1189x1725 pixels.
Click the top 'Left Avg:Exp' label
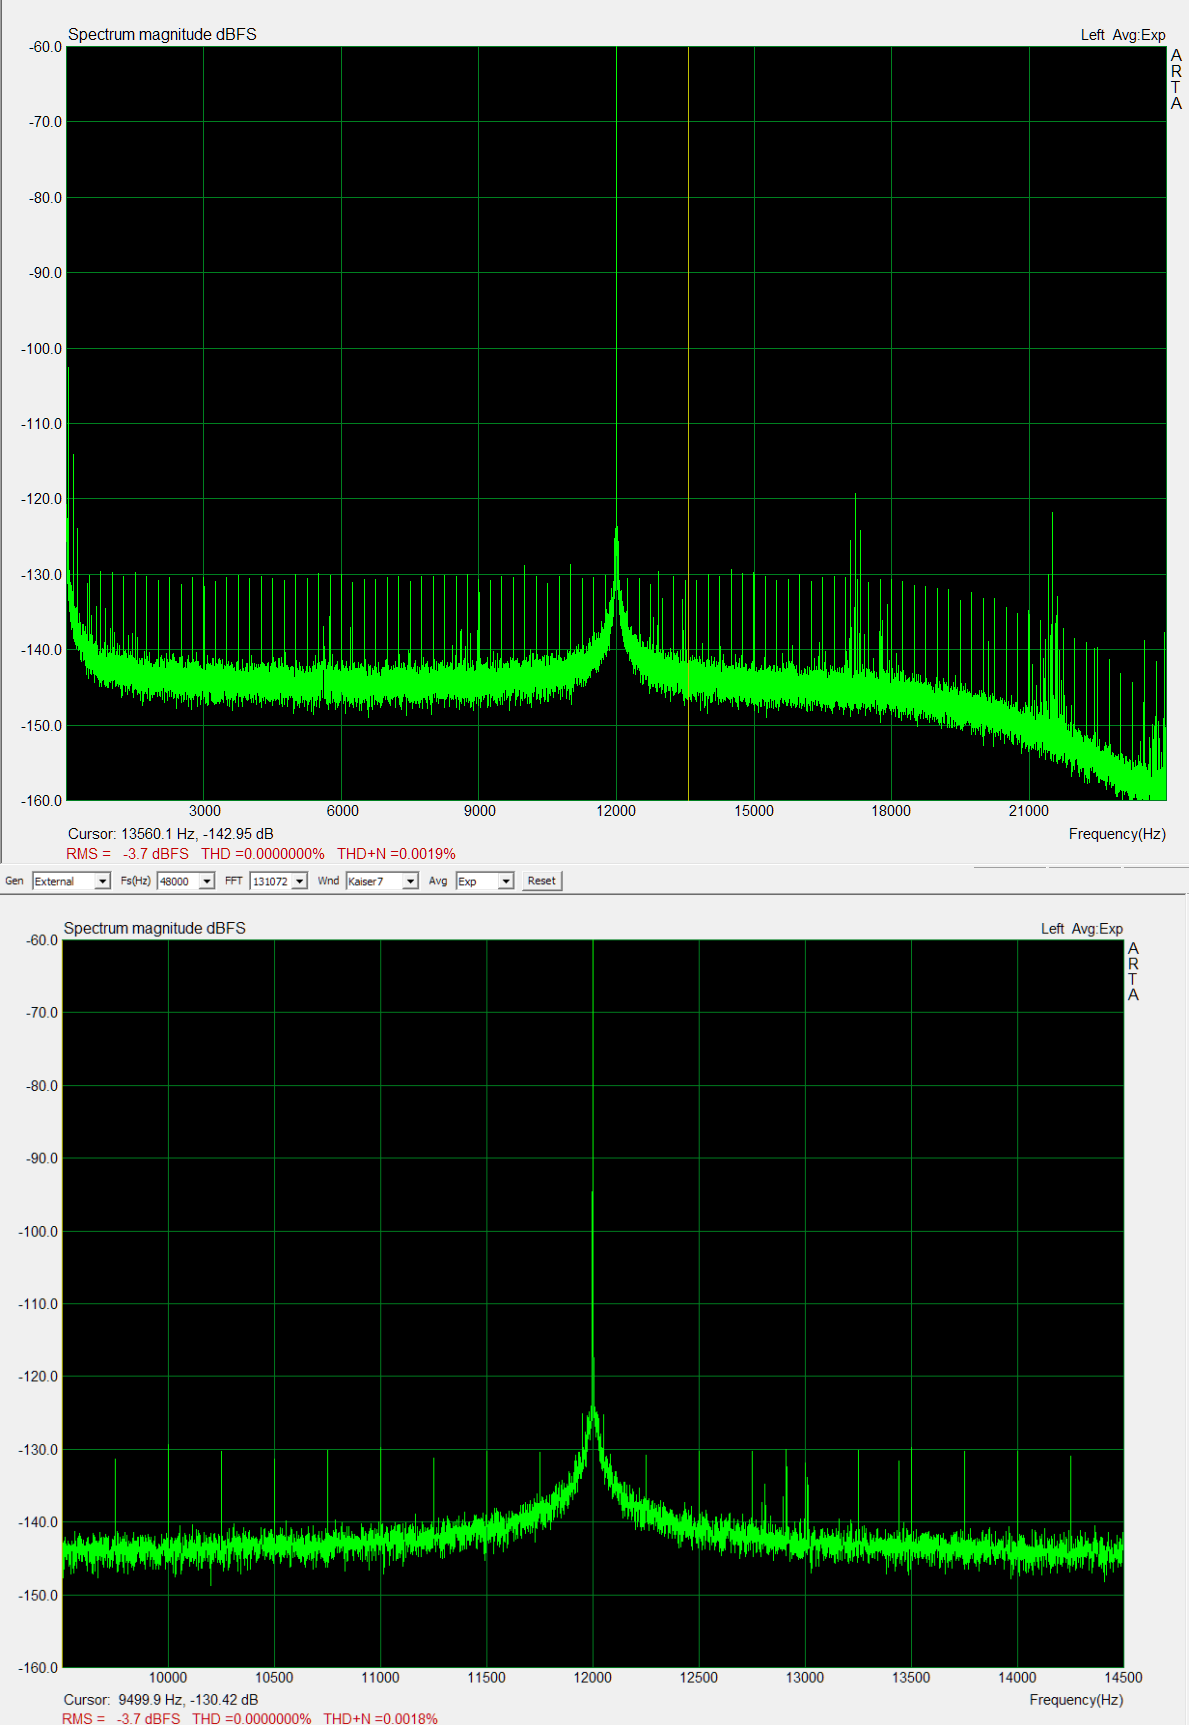click(1123, 35)
